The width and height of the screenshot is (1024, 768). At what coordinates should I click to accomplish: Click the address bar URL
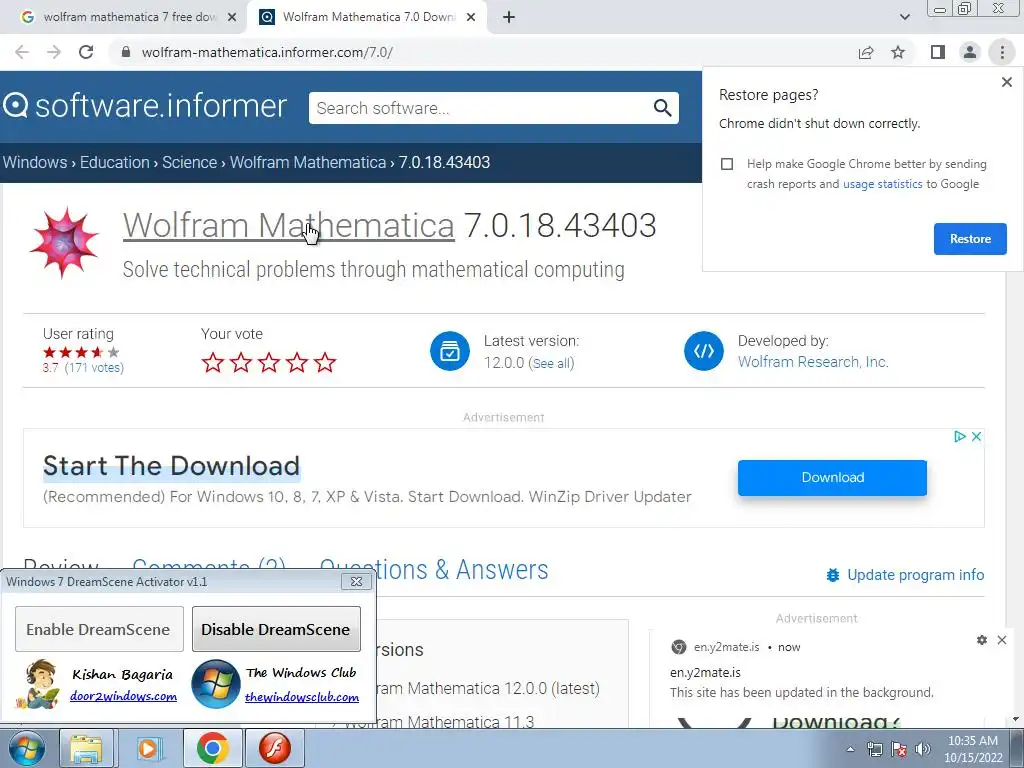pos(267,52)
